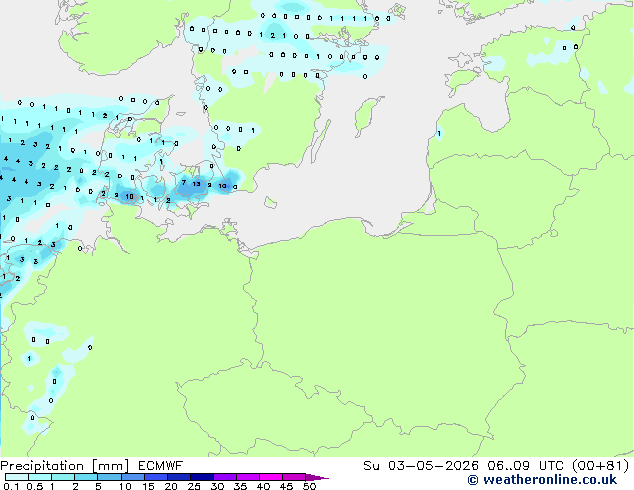Image resolution: width=634 pixels, height=490 pixels.
Task: Select the 40–45 mm magenta legend swatch
Action: [271, 477]
